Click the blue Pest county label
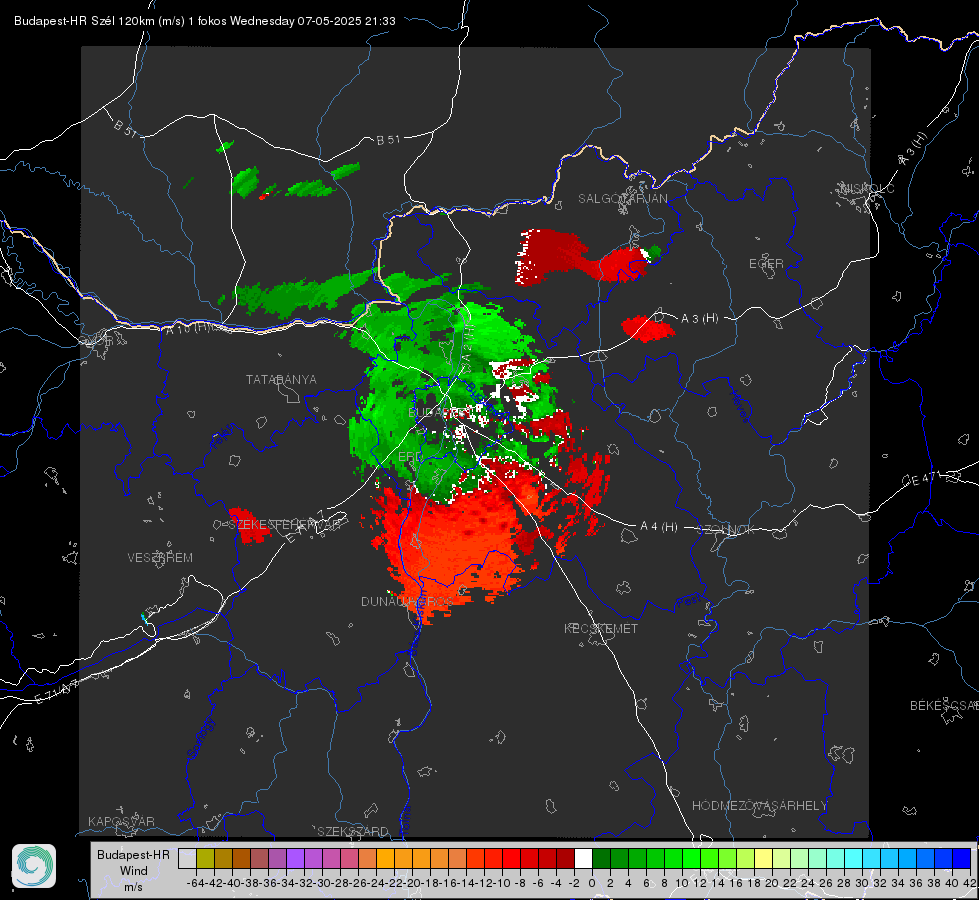 click(x=688, y=601)
